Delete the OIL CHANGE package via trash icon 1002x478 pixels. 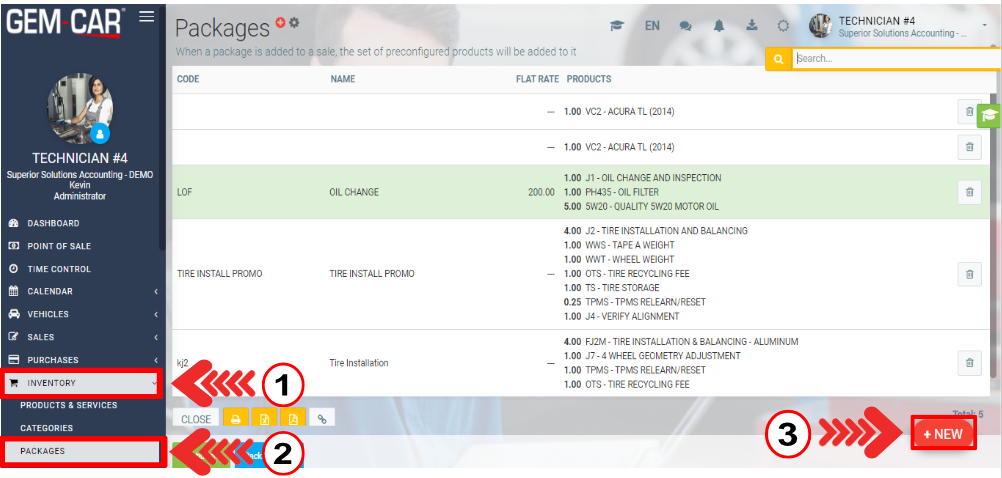969,192
